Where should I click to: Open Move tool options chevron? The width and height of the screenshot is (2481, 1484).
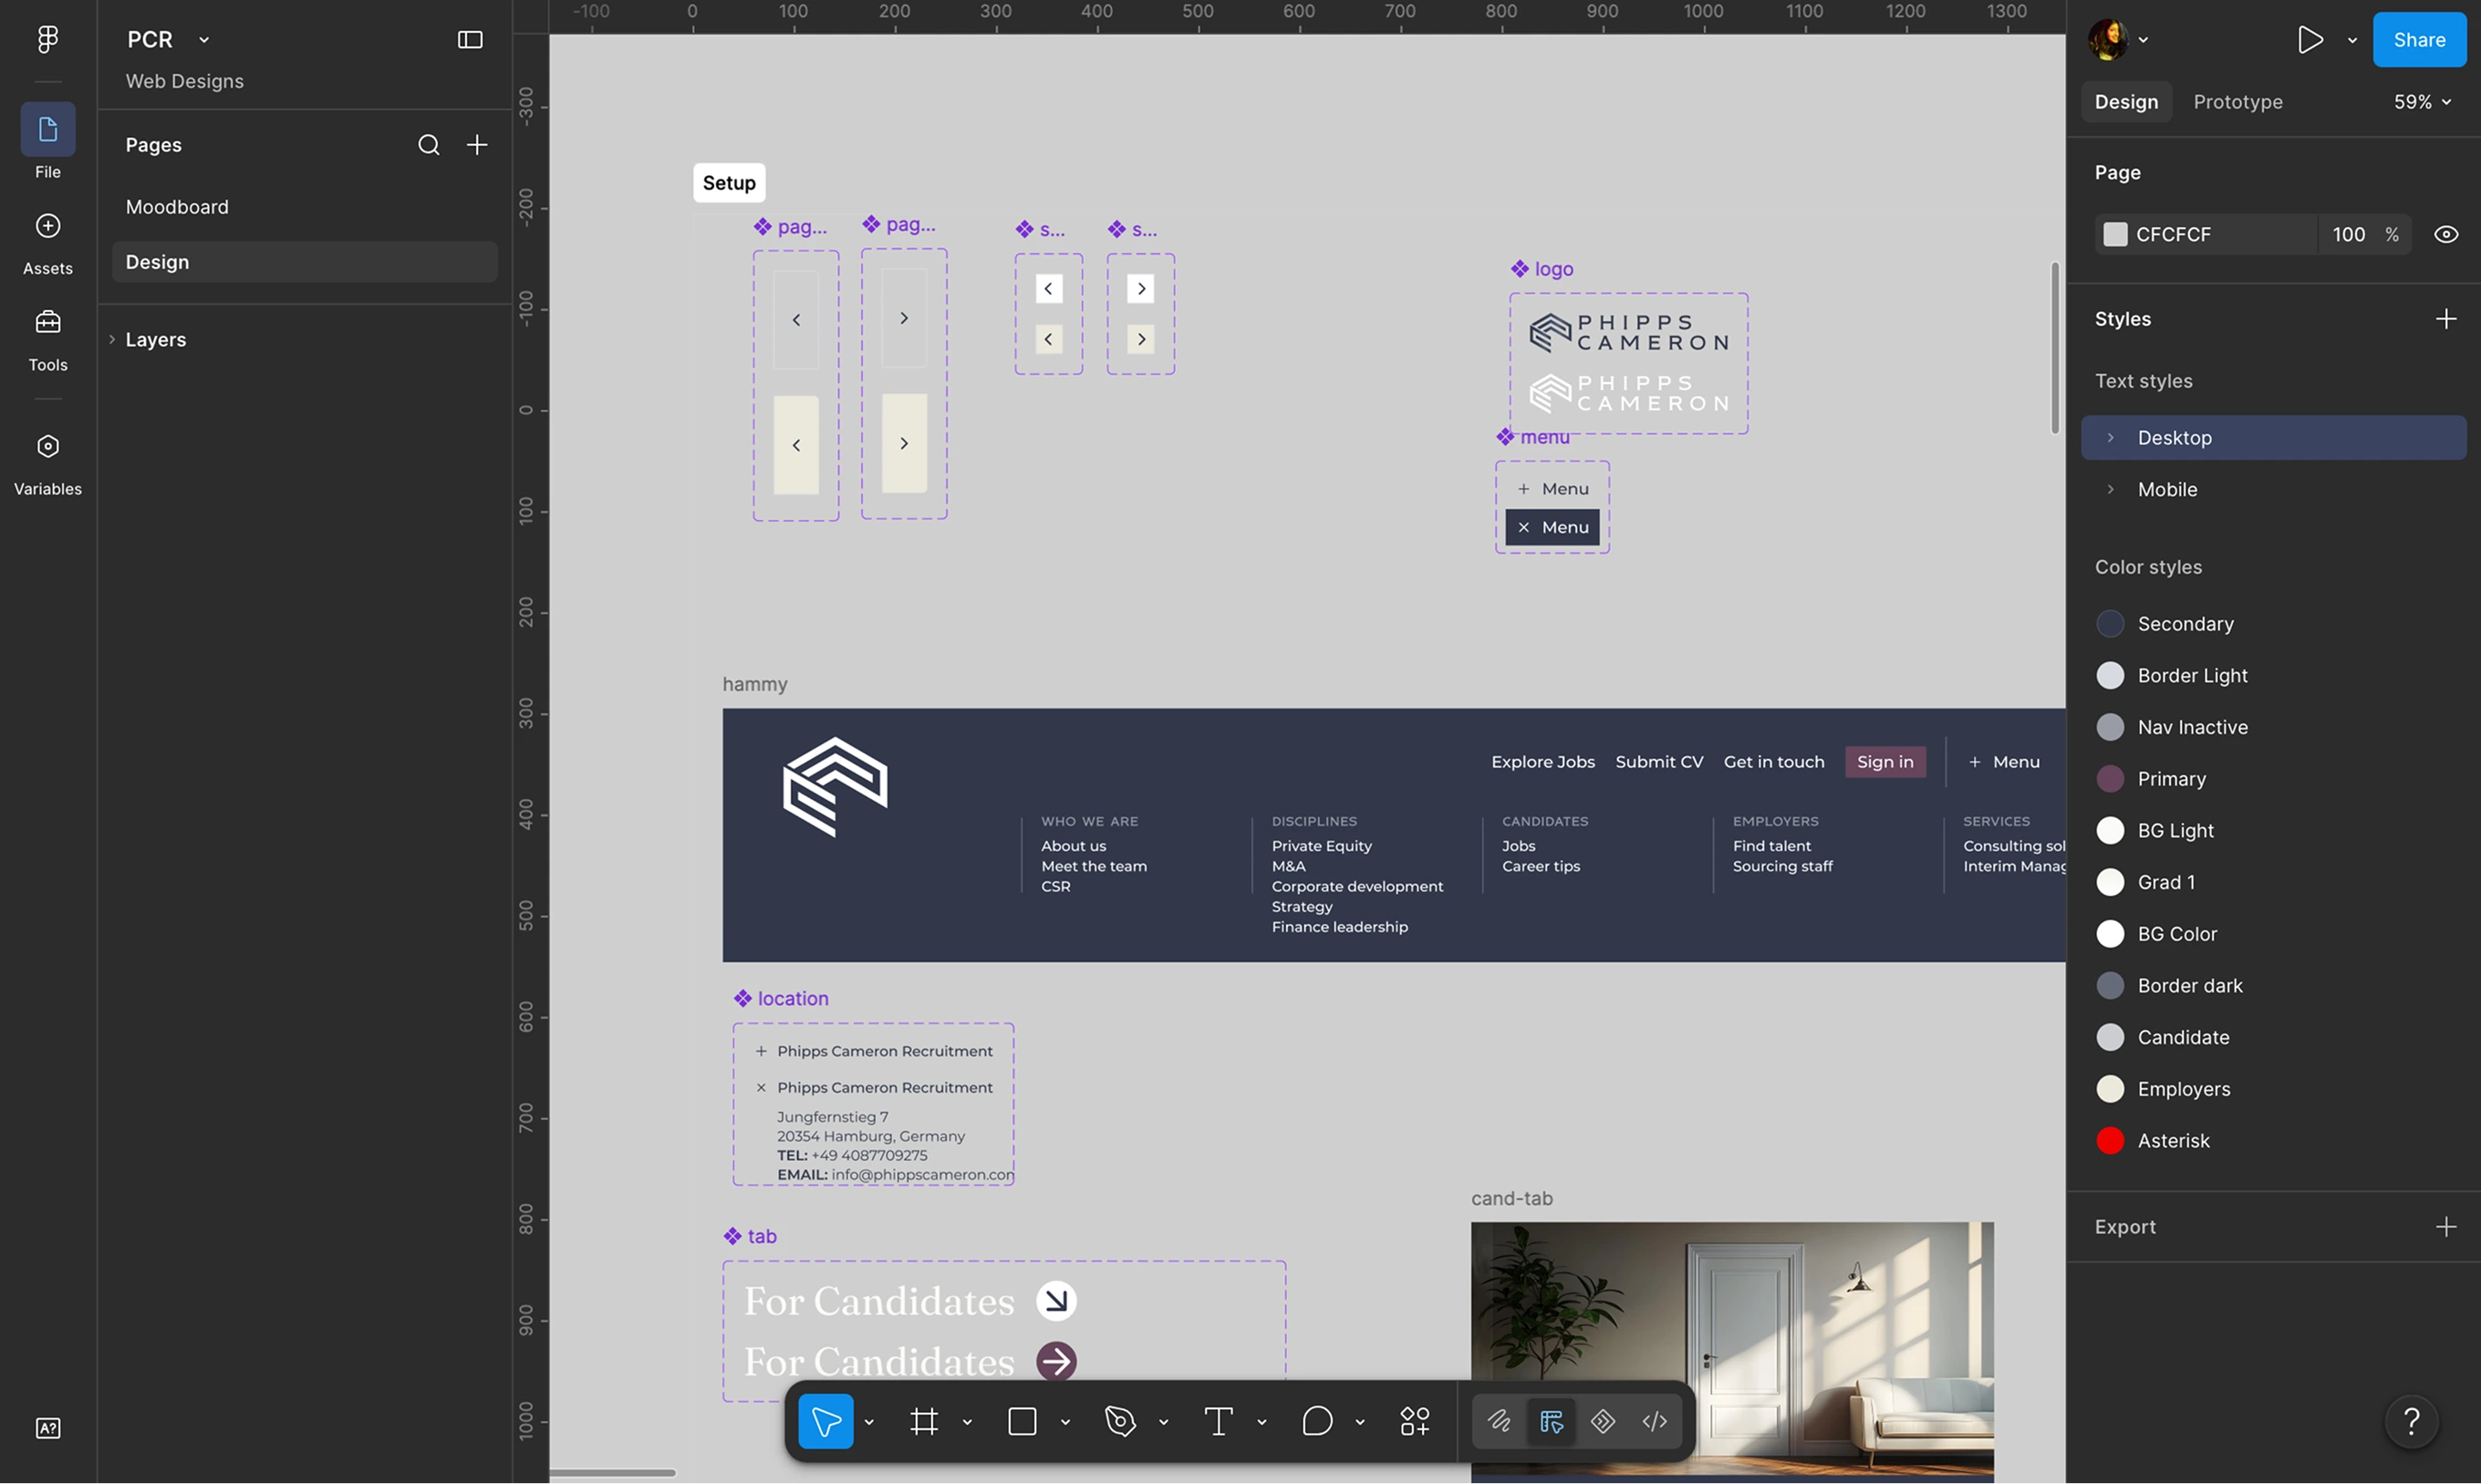click(869, 1422)
